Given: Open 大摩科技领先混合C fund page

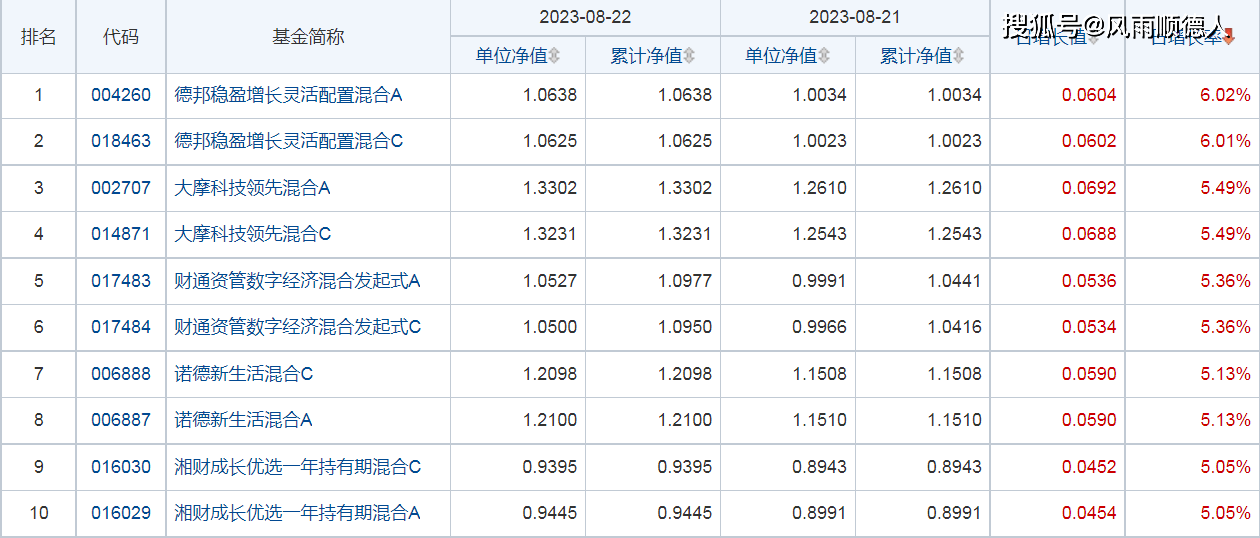Looking at the screenshot, I should coord(252,234).
